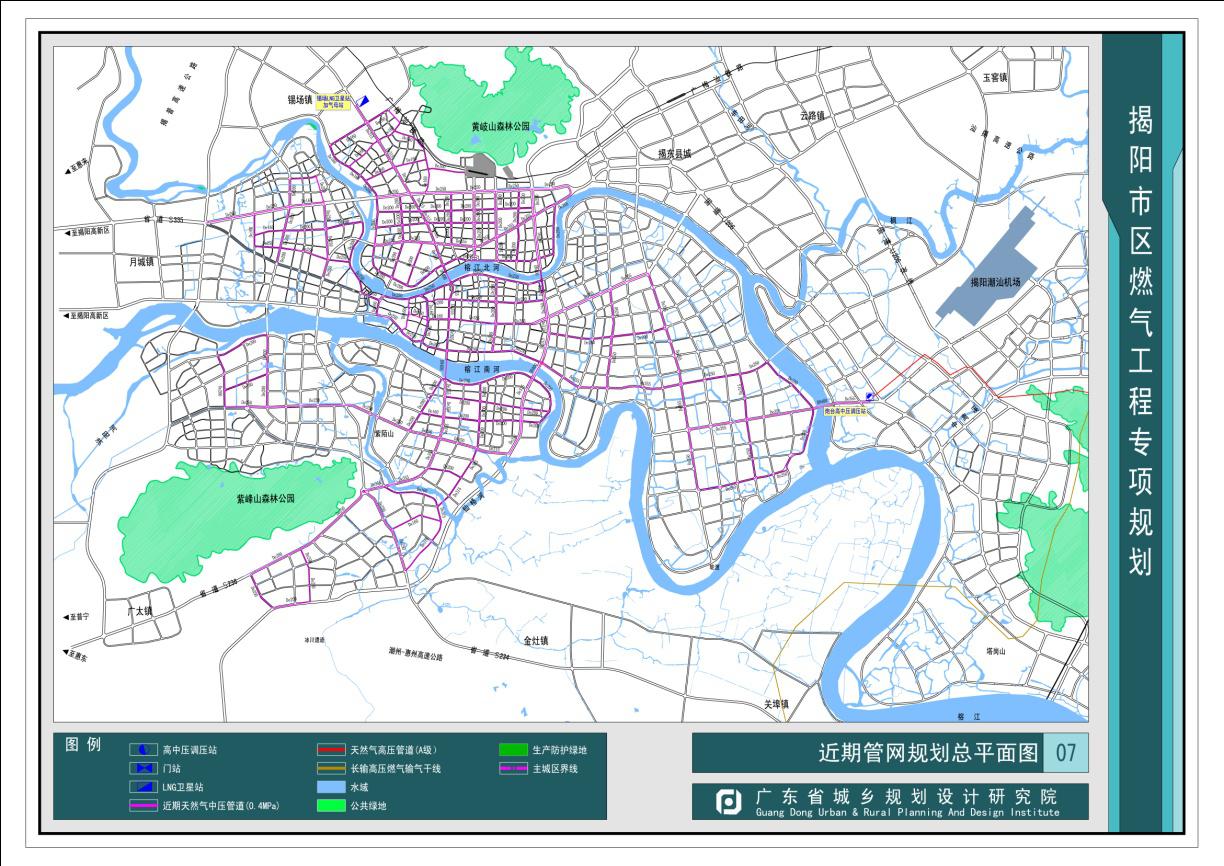Click the 近期管网规划总平面图 title bar
The image size is (1224, 866).
pyautogui.click(x=867, y=753)
